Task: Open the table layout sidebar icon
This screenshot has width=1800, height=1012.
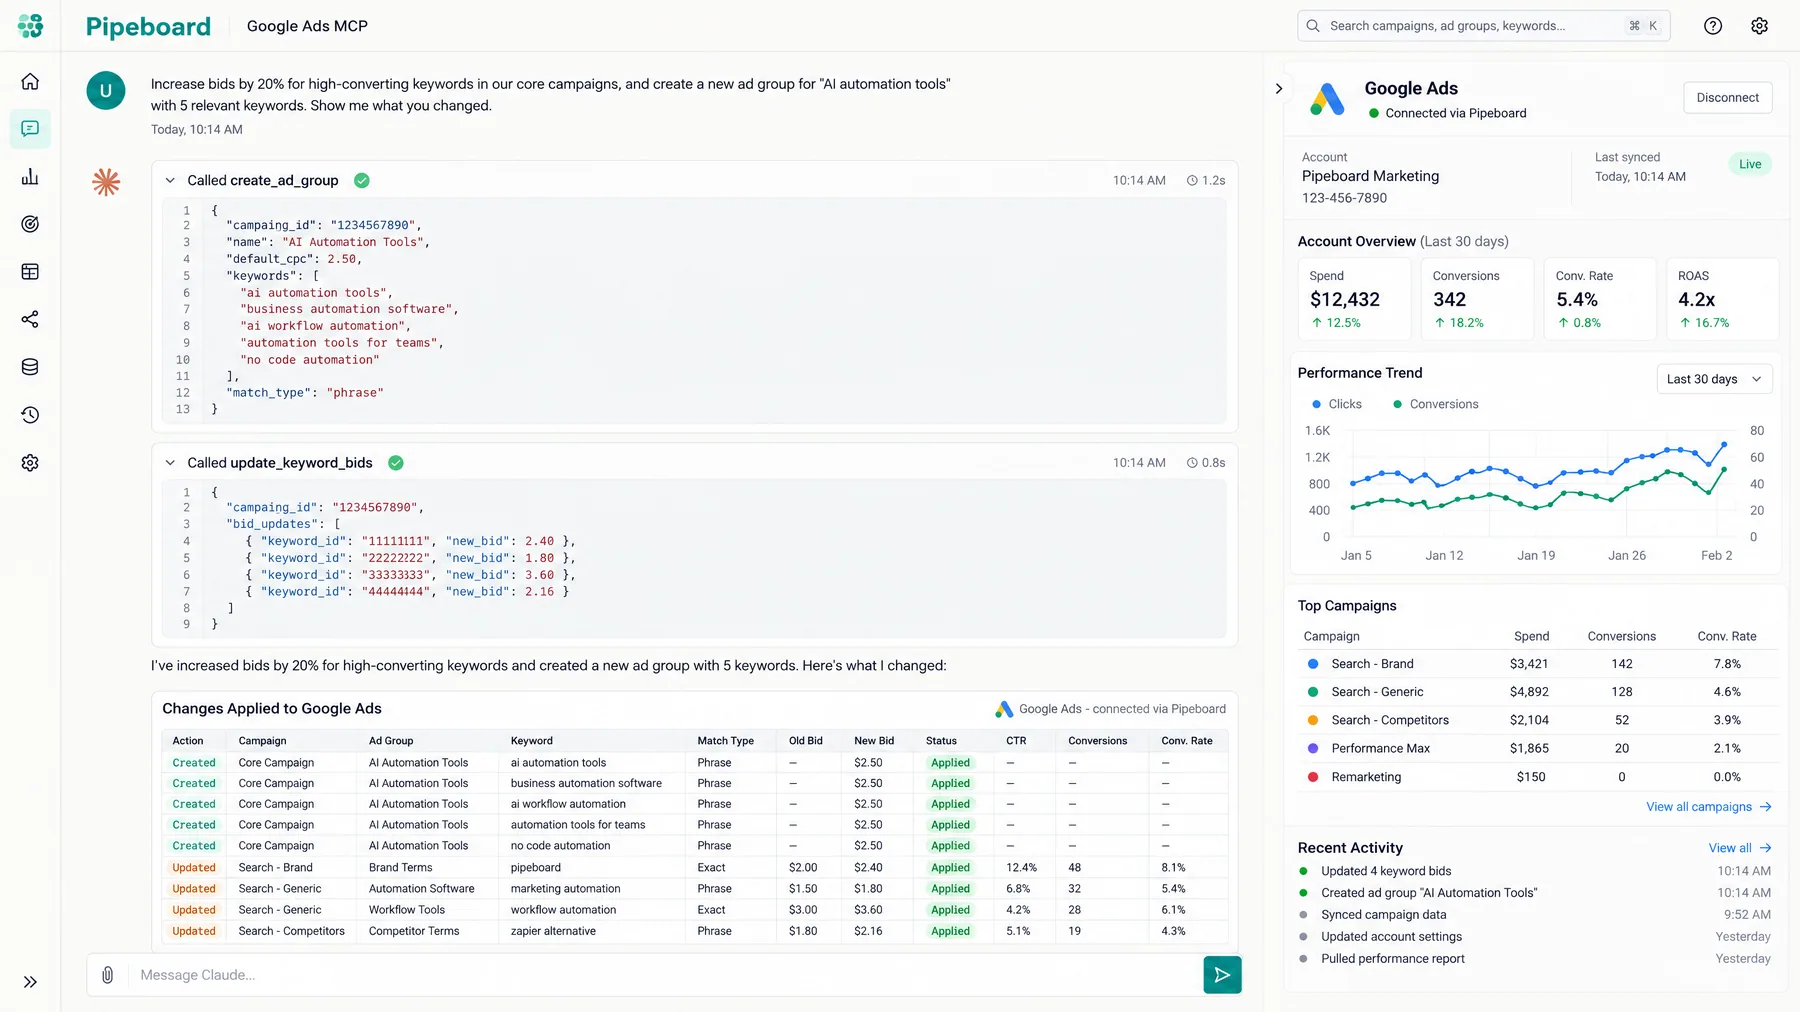Action: (30, 272)
